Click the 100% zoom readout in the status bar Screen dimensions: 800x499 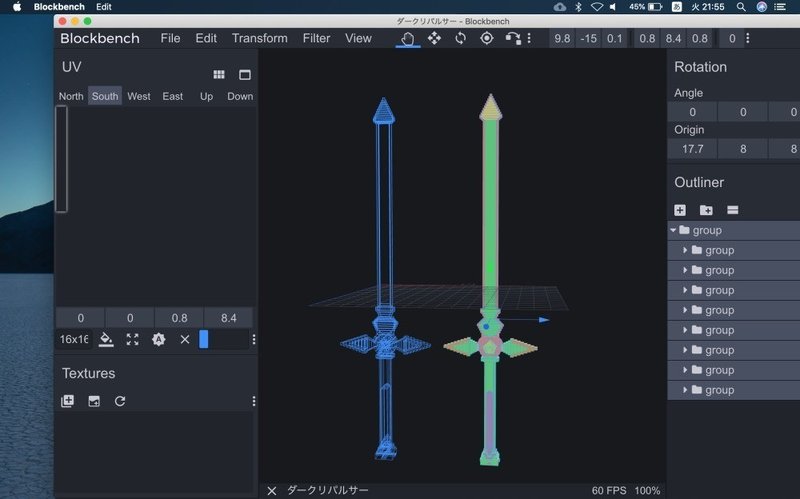pyautogui.click(x=647, y=491)
